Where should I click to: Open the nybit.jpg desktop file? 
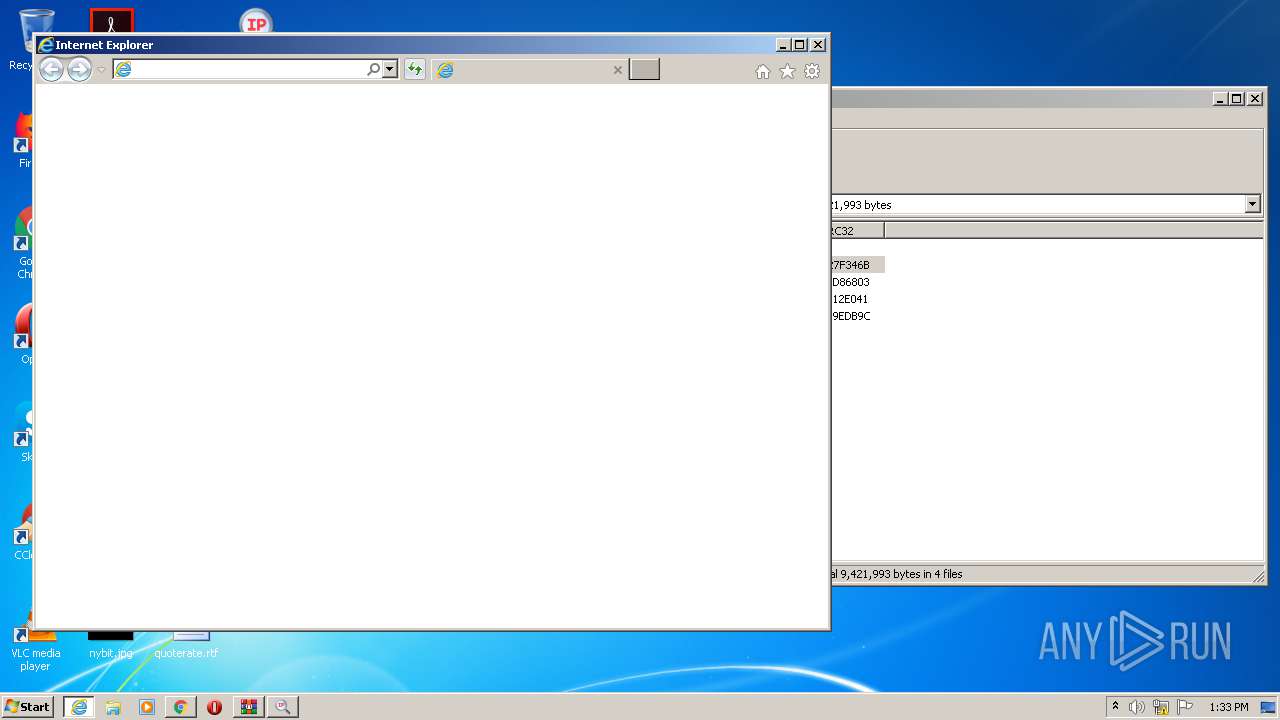pyautogui.click(x=110, y=644)
